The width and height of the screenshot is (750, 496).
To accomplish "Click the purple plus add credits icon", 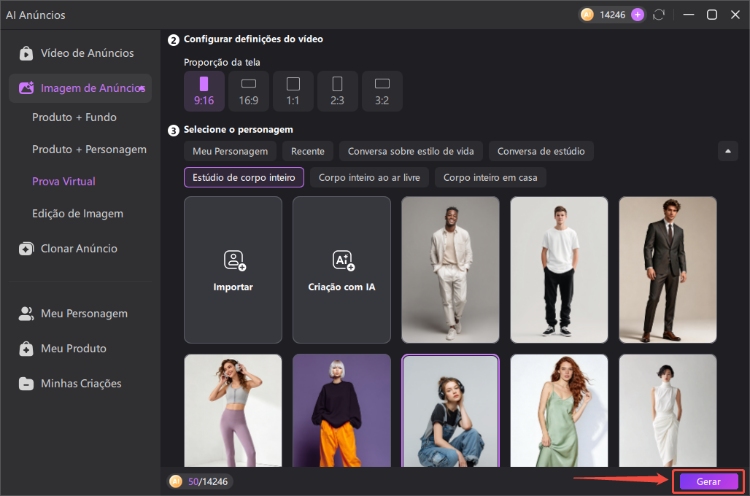I will 637,15.
